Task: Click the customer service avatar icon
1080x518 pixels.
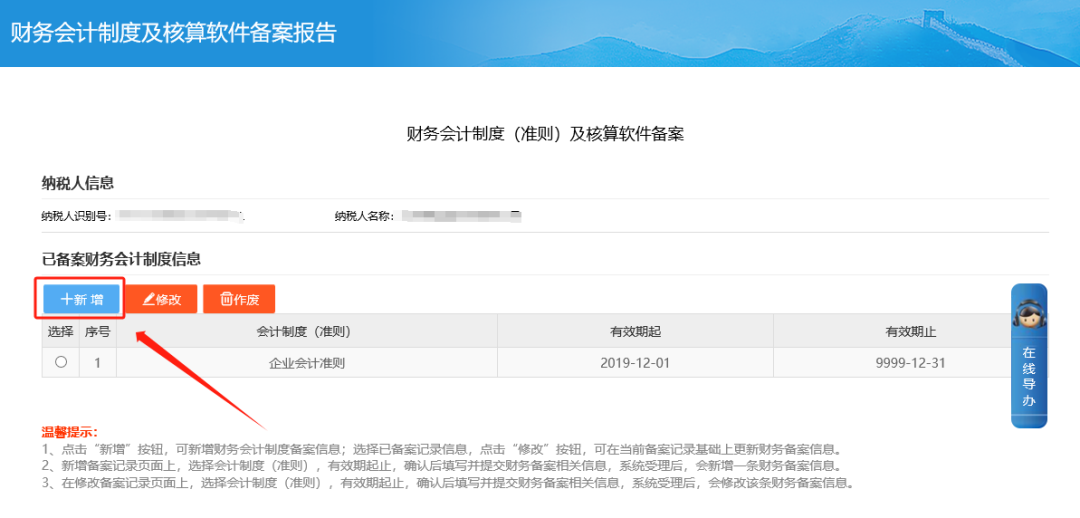Action: 1028,314
